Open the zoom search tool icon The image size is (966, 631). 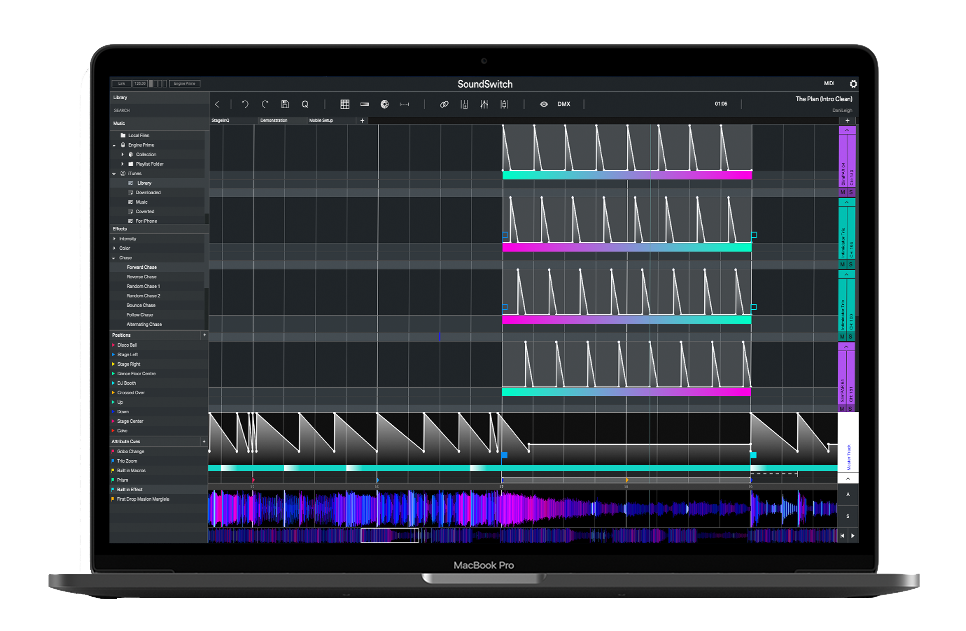point(304,104)
